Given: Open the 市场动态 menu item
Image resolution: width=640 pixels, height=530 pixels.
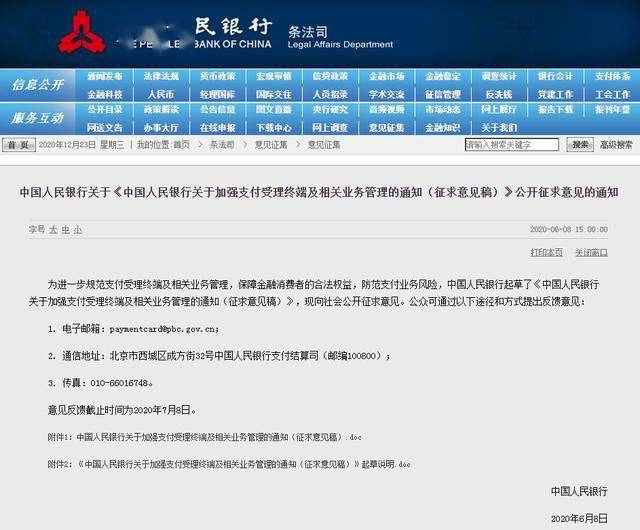Looking at the screenshot, I should point(443,109).
